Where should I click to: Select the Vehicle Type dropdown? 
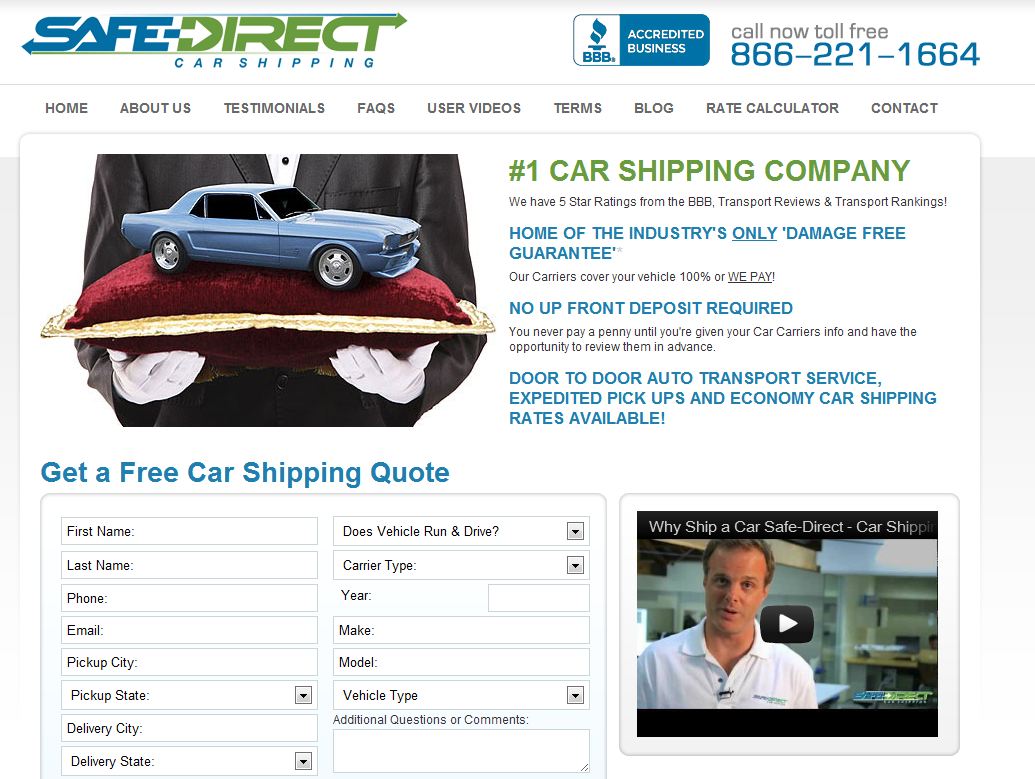tap(461, 695)
